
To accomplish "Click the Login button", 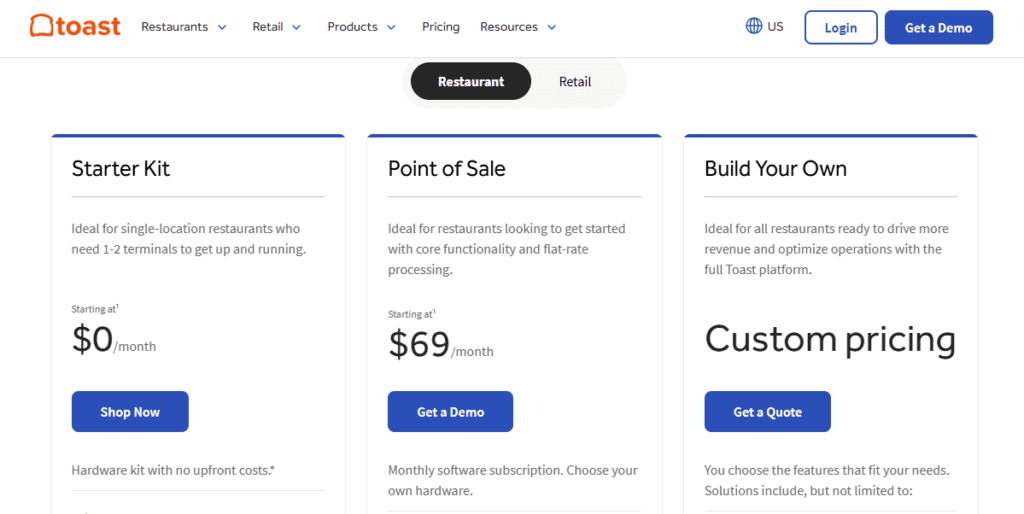I will coord(840,28).
